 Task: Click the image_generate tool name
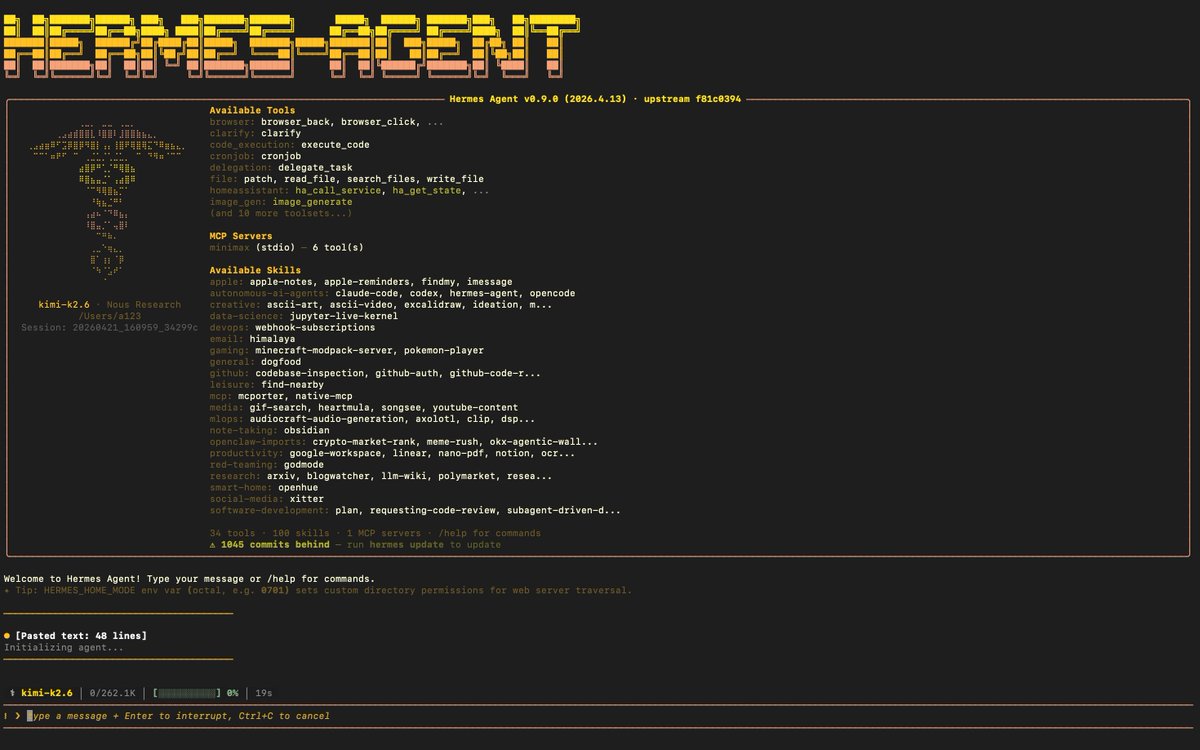pyautogui.click(x=312, y=202)
